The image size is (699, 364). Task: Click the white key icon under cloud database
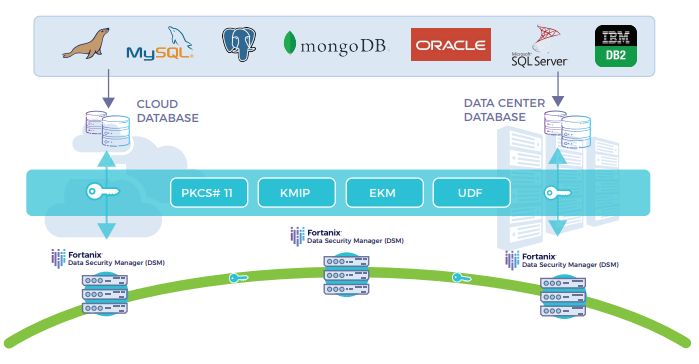click(x=103, y=192)
